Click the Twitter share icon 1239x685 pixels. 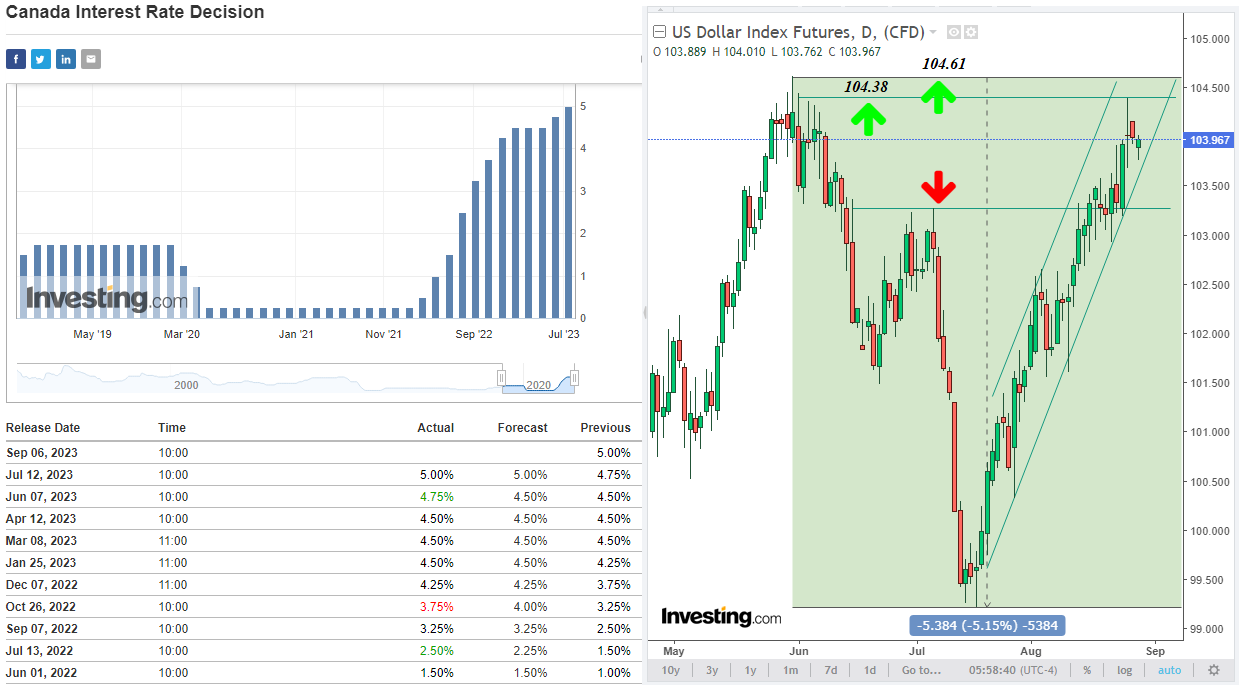point(41,59)
